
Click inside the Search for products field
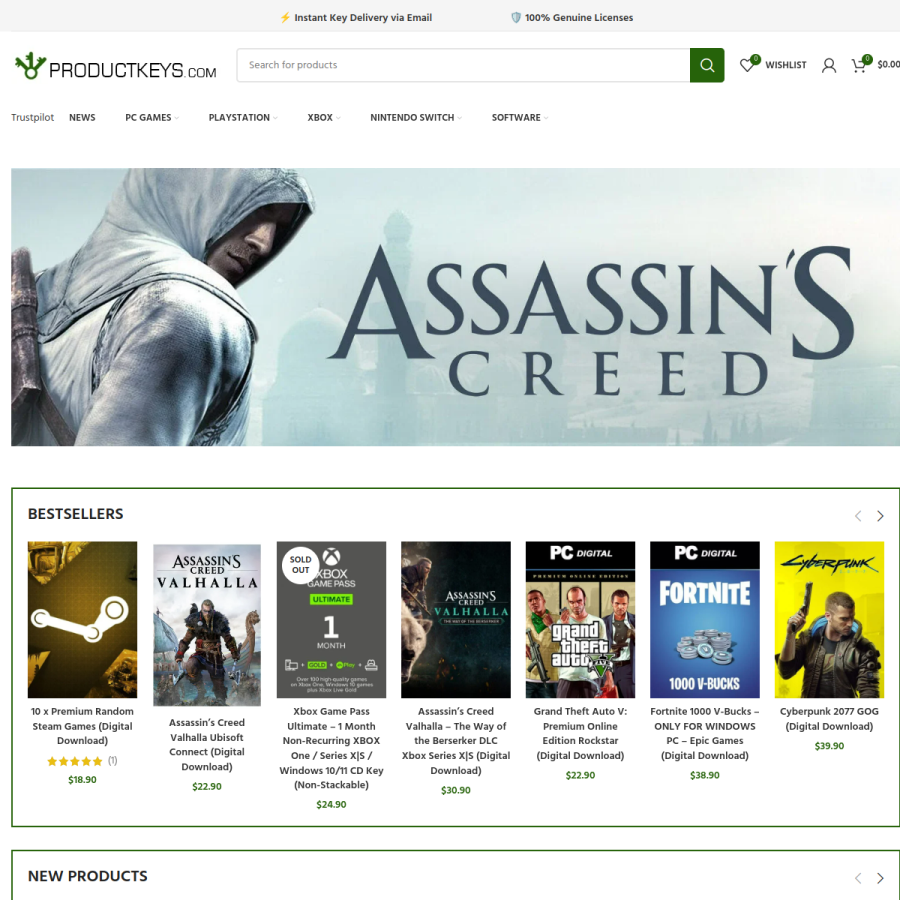pyautogui.click(x=463, y=65)
